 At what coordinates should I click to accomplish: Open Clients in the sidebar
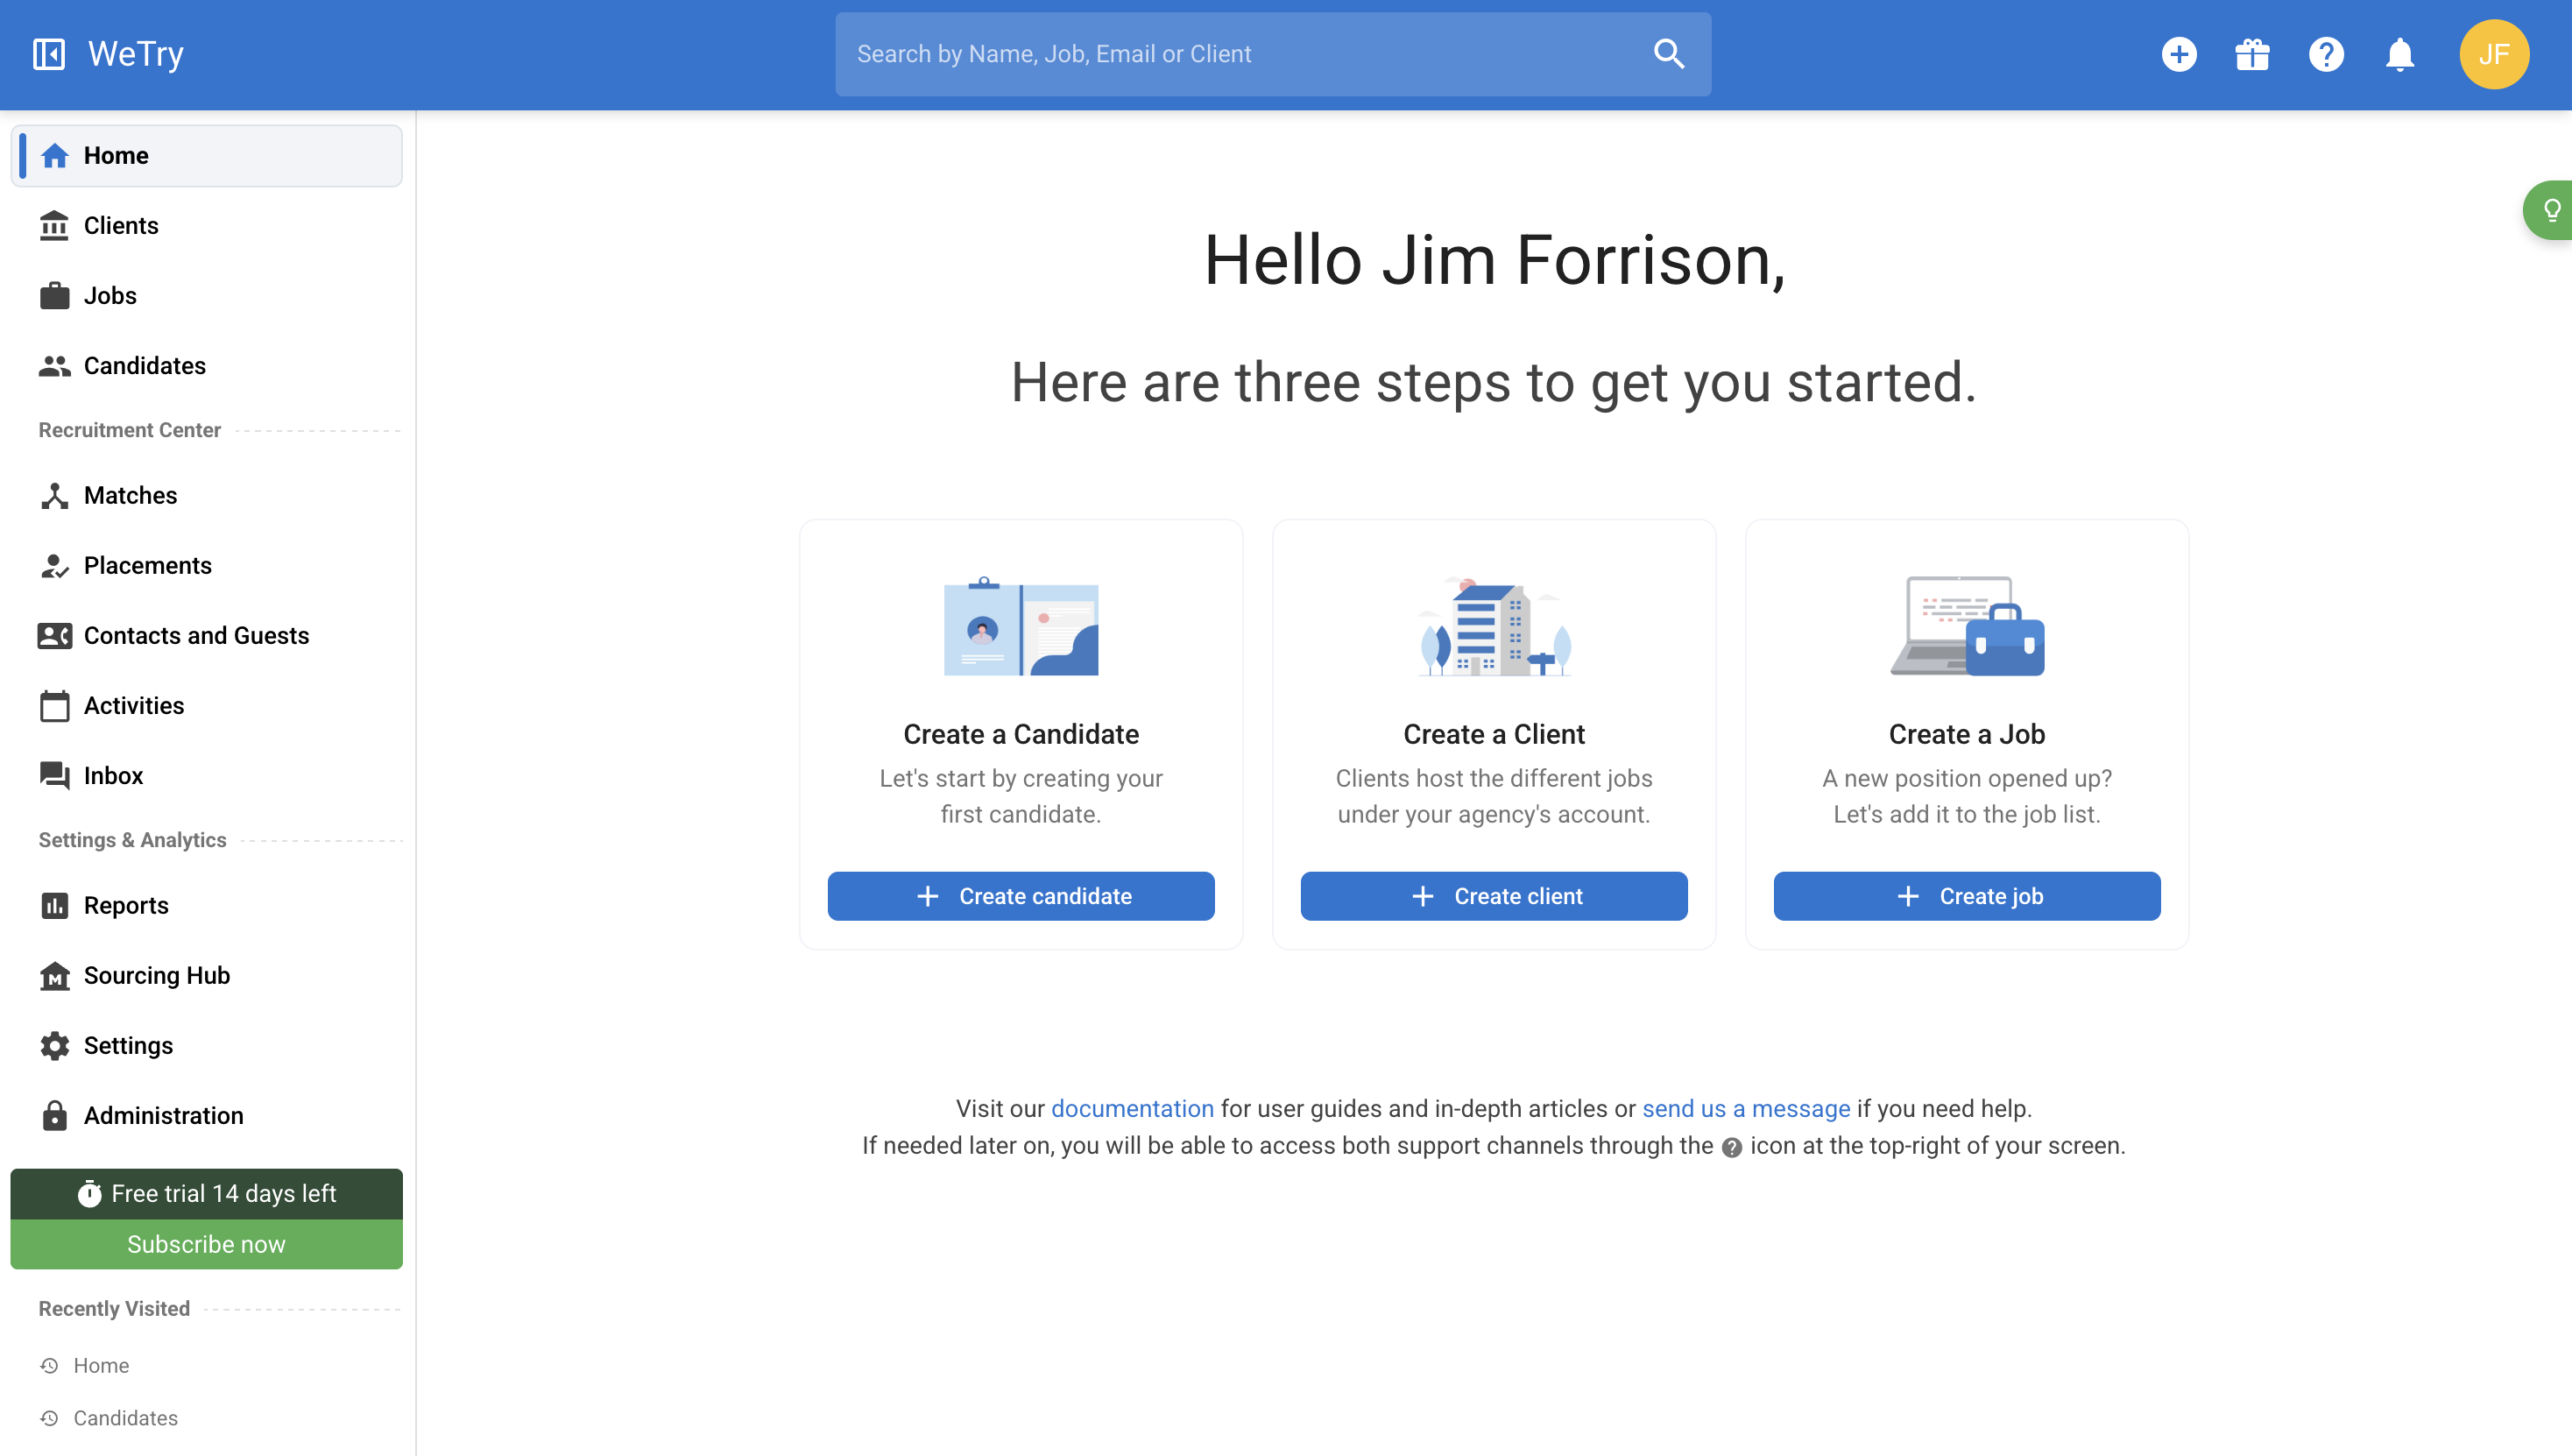[x=121, y=226]
